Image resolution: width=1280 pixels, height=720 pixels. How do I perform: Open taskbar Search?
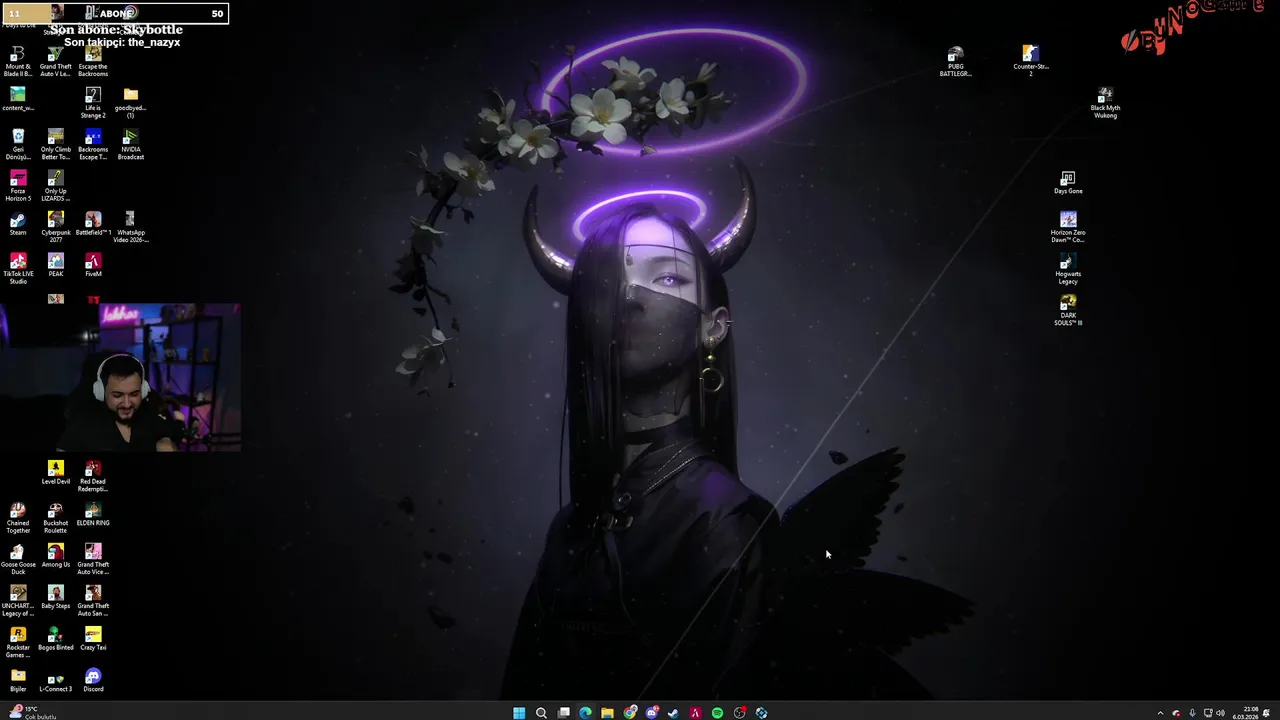click(x=541, y=713)
